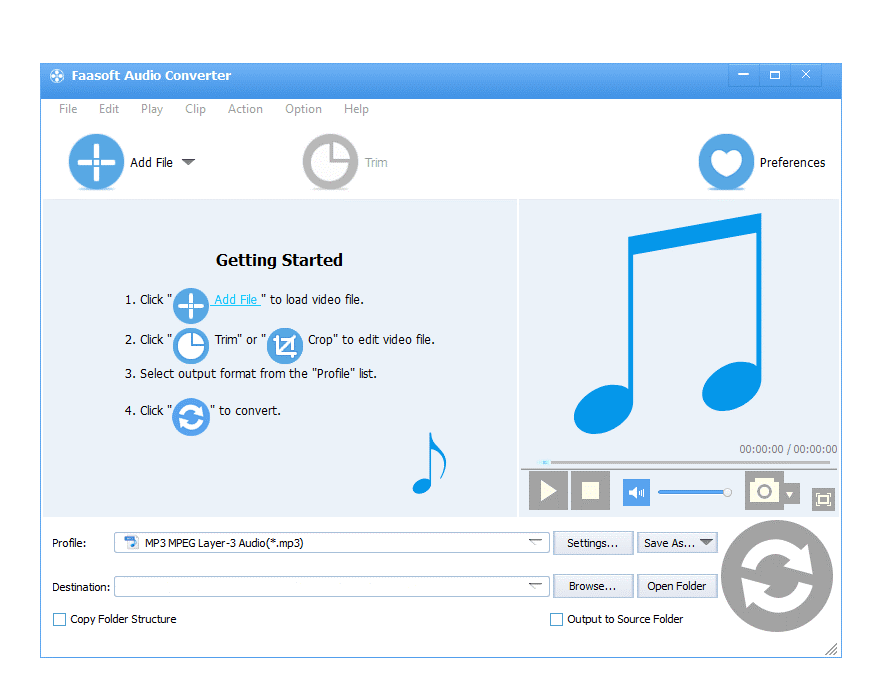Open the Profile format dropdown list
Image resolution: width=882 pixels, height=698 pixels.
(x=537, y=543)
